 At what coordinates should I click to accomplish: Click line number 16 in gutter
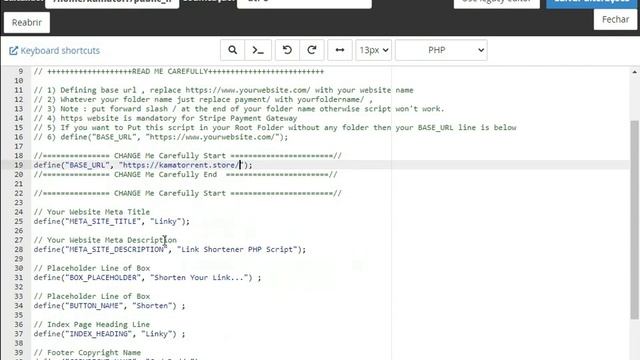tap(19, 137)
